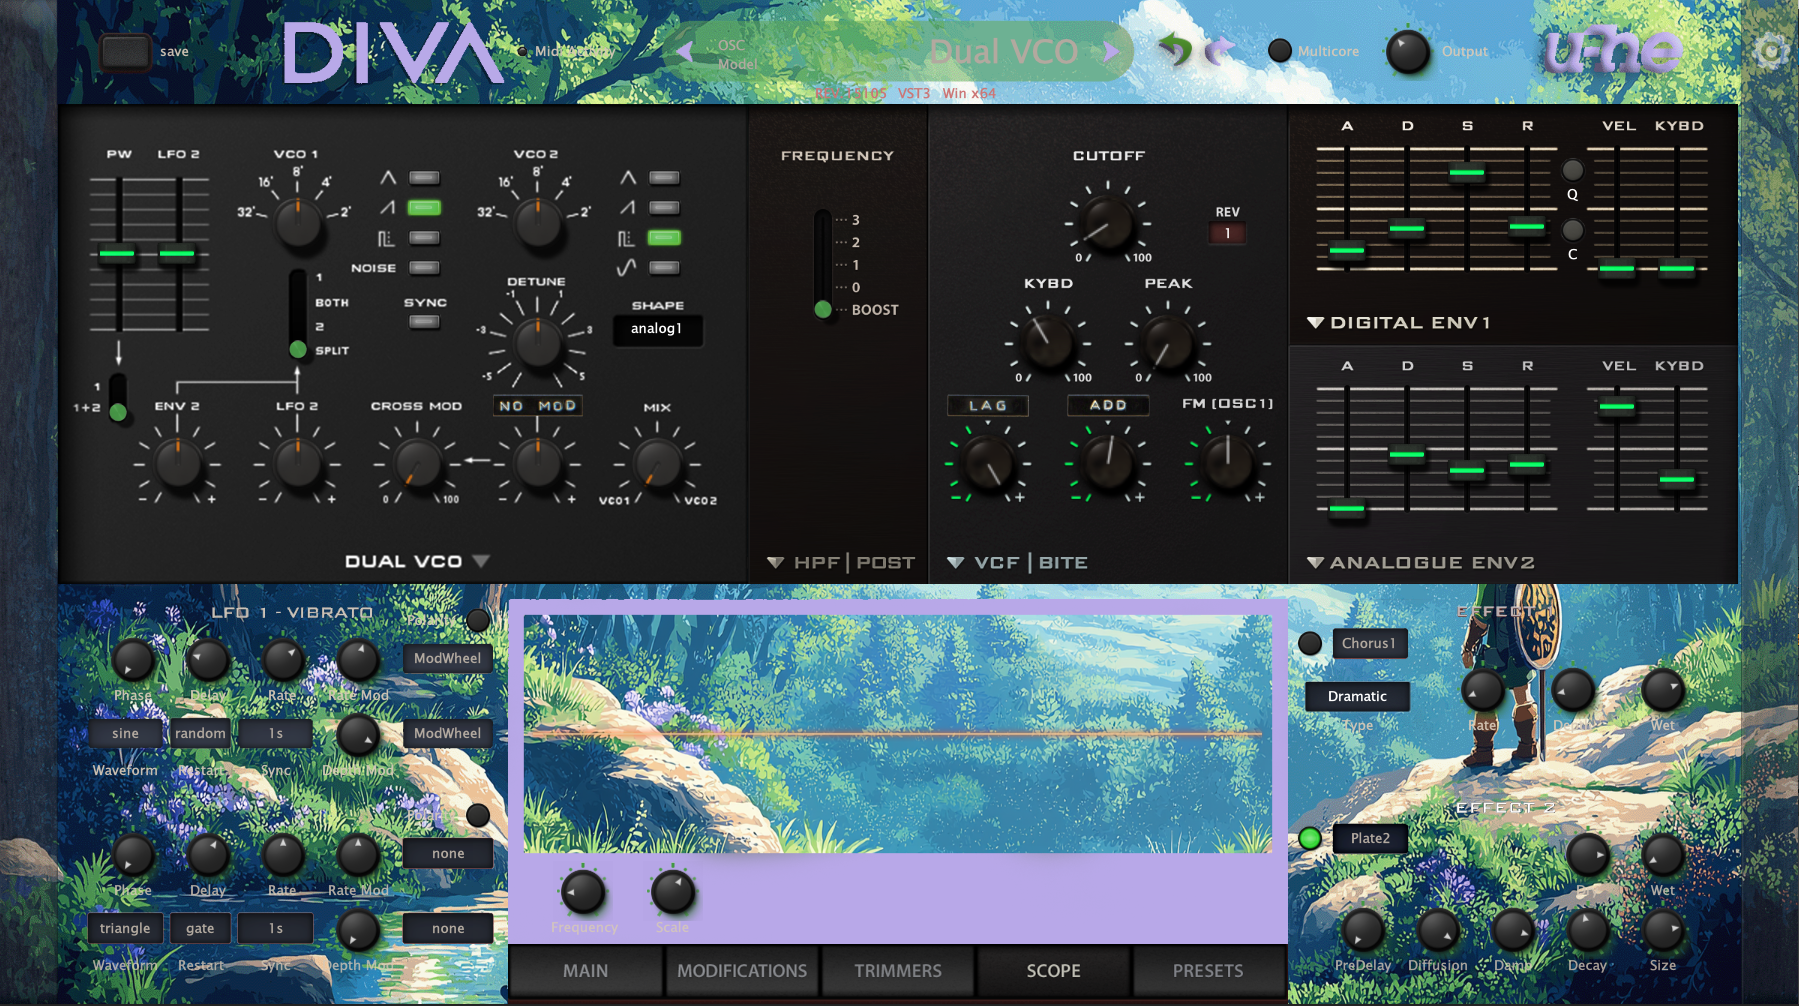This screenshot has width=1799, height=1006.
Task: Turn the filter KYBD knob
Action: point(1048,344)
